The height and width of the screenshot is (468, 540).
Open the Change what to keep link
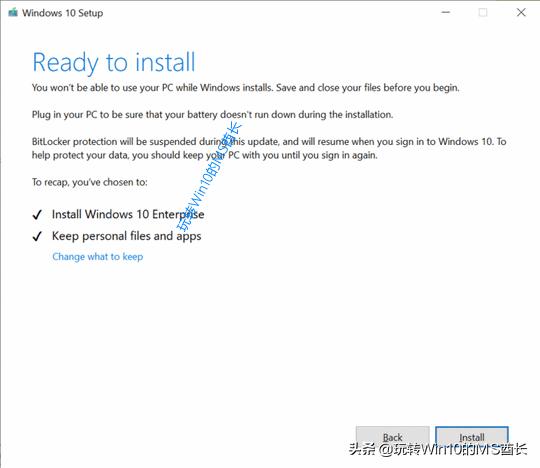pos(97,257)
